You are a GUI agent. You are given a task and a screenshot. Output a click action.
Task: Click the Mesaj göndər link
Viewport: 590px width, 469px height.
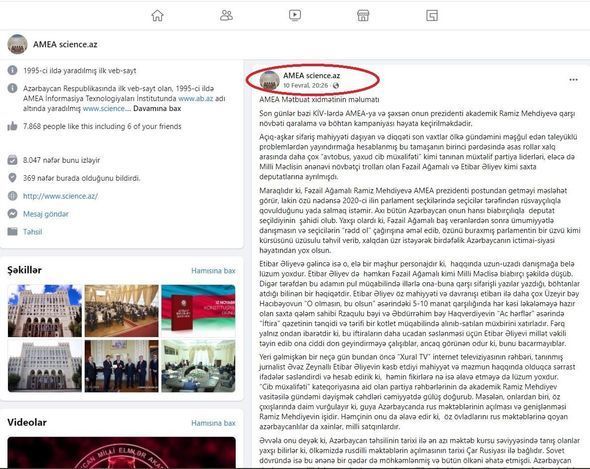click(46, 214)
